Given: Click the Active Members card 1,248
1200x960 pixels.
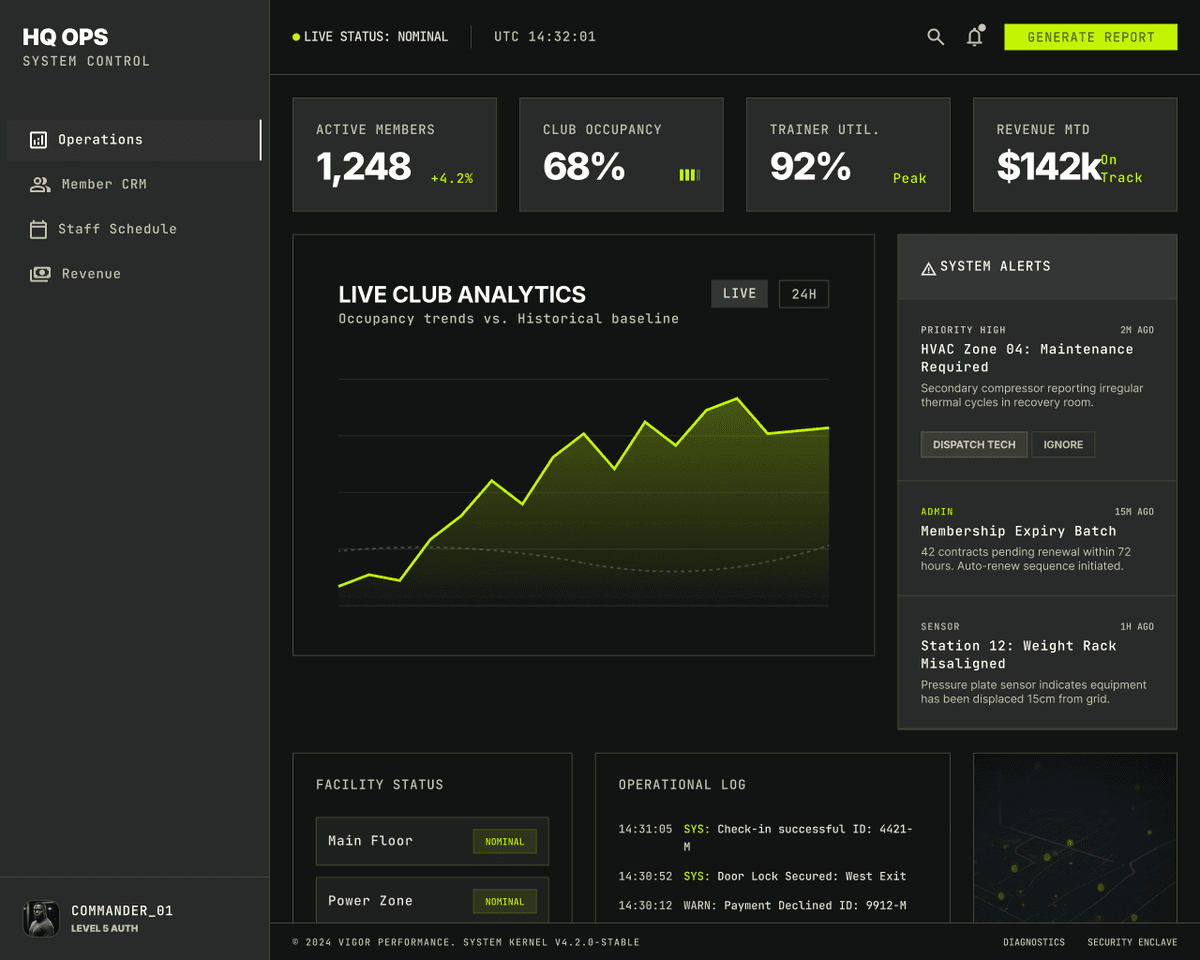Looking at the screenshot, I should [x=395, y=155].
